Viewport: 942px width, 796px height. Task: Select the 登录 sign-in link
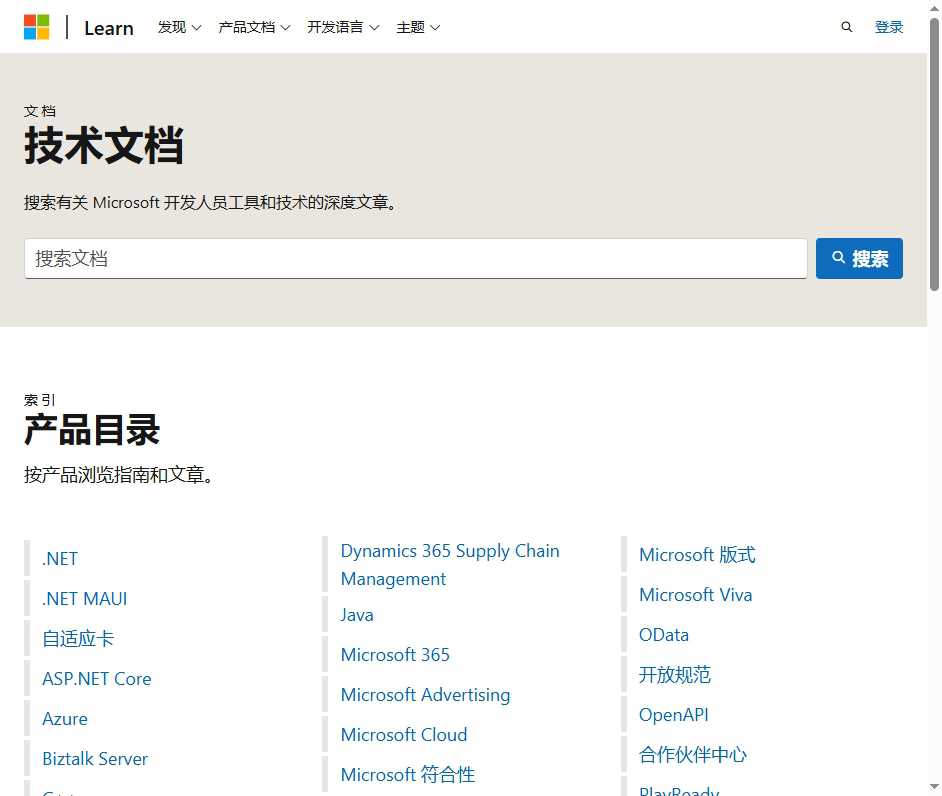(888, 27)
